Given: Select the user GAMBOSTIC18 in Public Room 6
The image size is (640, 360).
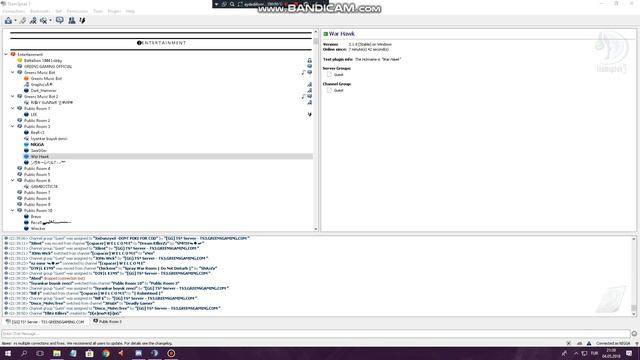Looking at the screenshot, I should click(x=44, y=187).
